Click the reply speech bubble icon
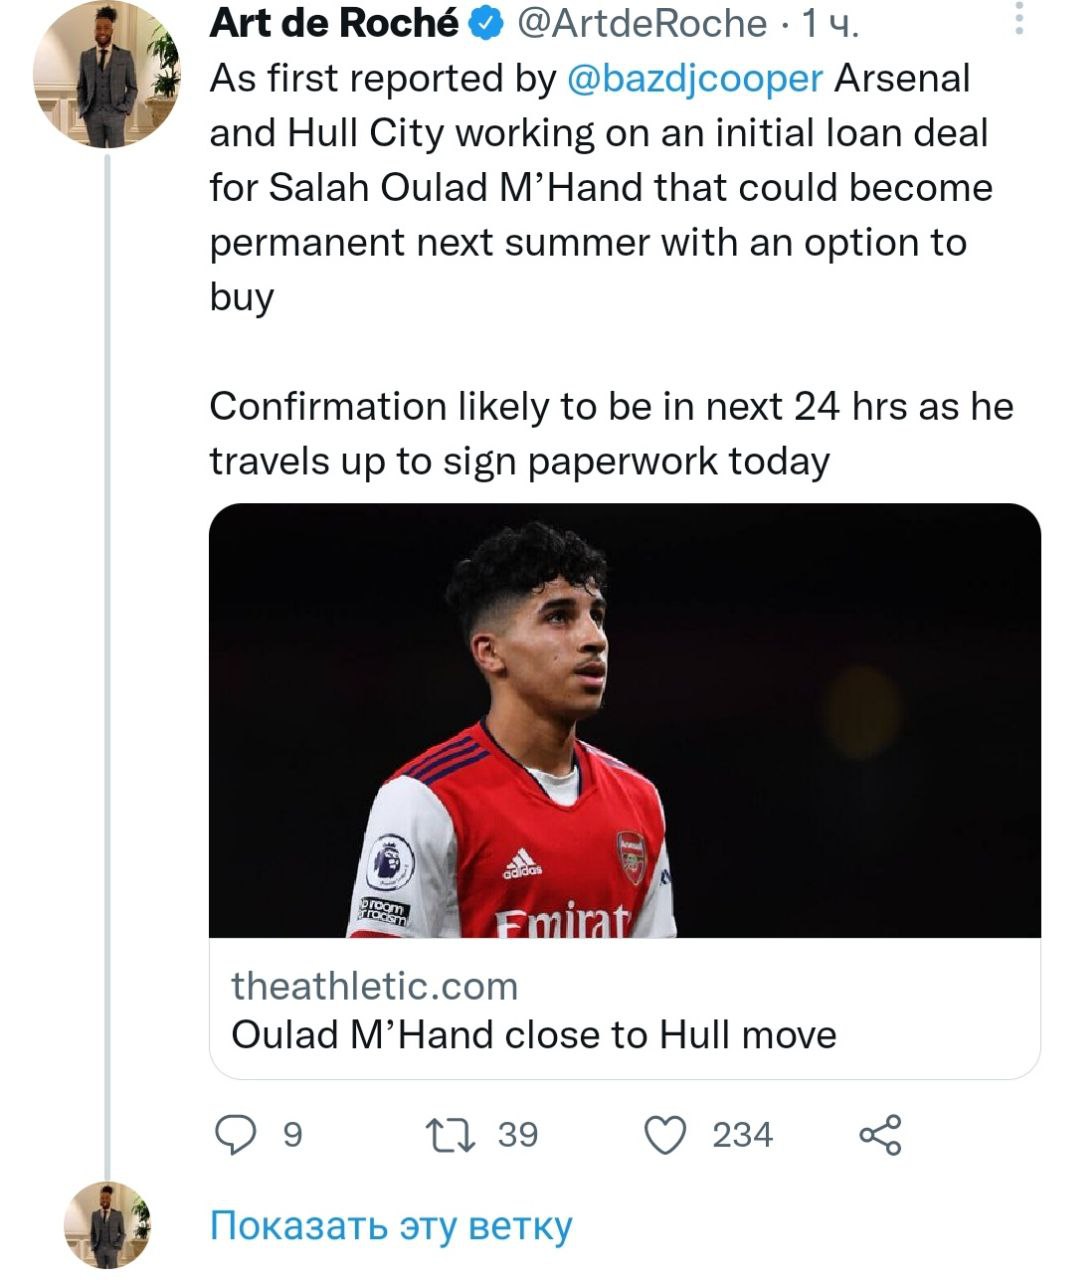The image size is (1074, 1280). [x=237, y=1135]
